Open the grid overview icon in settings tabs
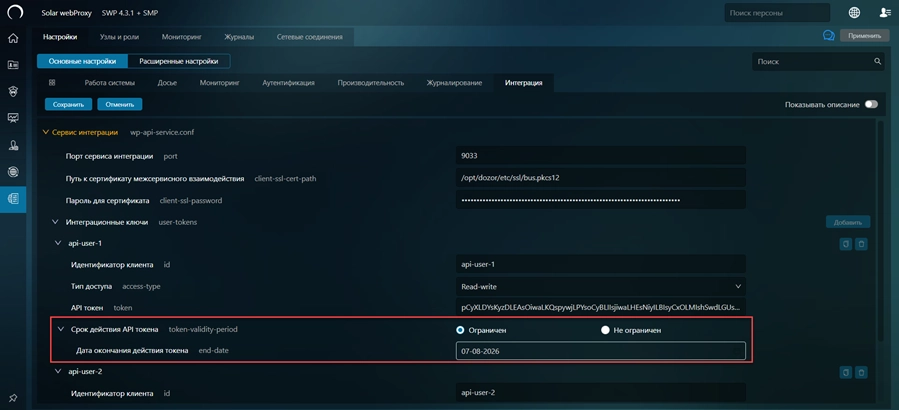Image resolution: width=899 pixels, height=410 pixels. pos(52,83)
